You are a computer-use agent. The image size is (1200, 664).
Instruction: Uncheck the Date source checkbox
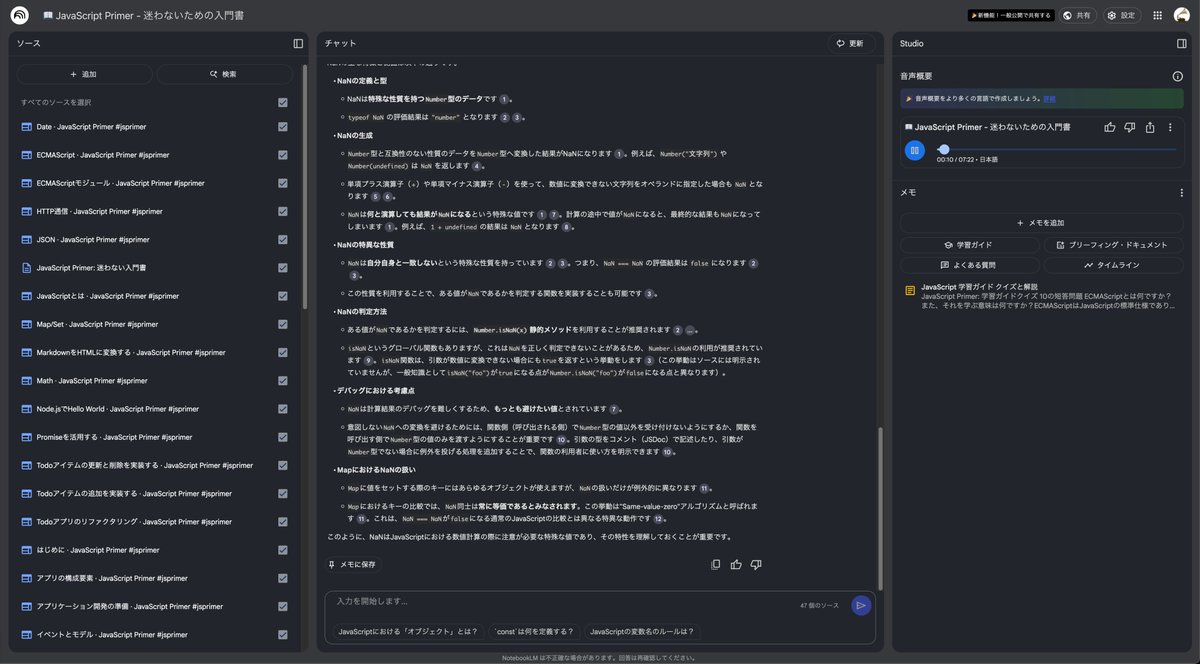coord(283,127)
